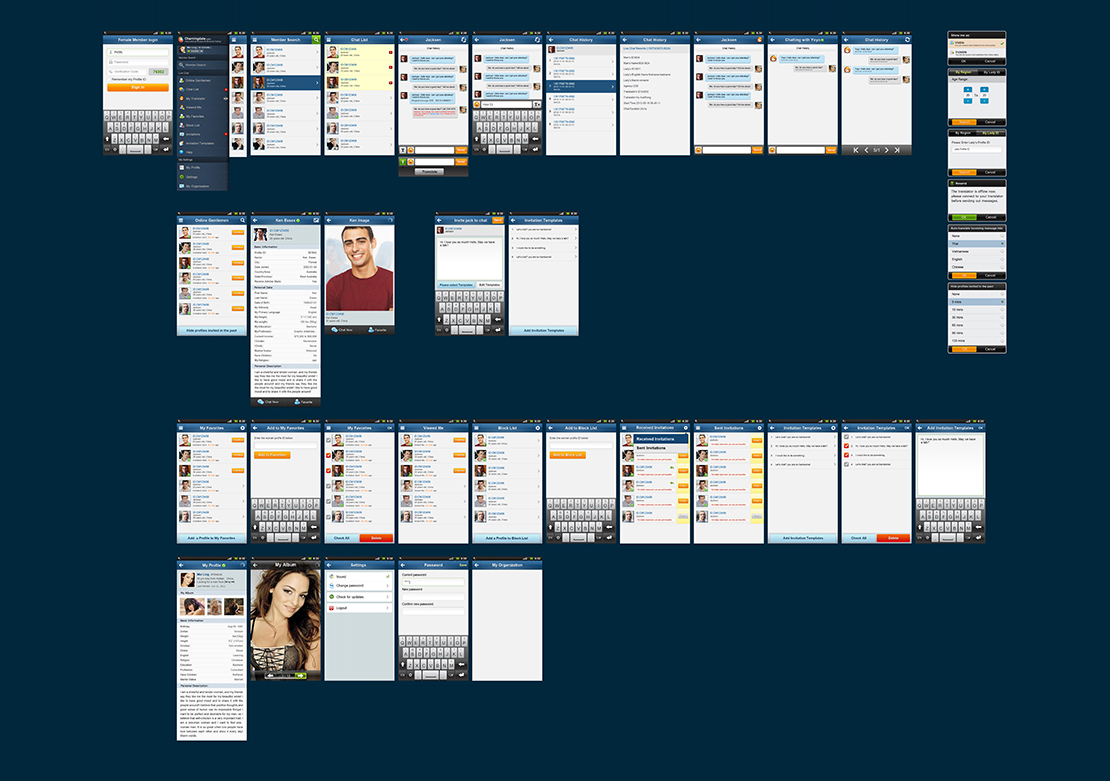Tap the circle icon in Block List header
Screen dimensions: 1110x781
pos(537,428)
